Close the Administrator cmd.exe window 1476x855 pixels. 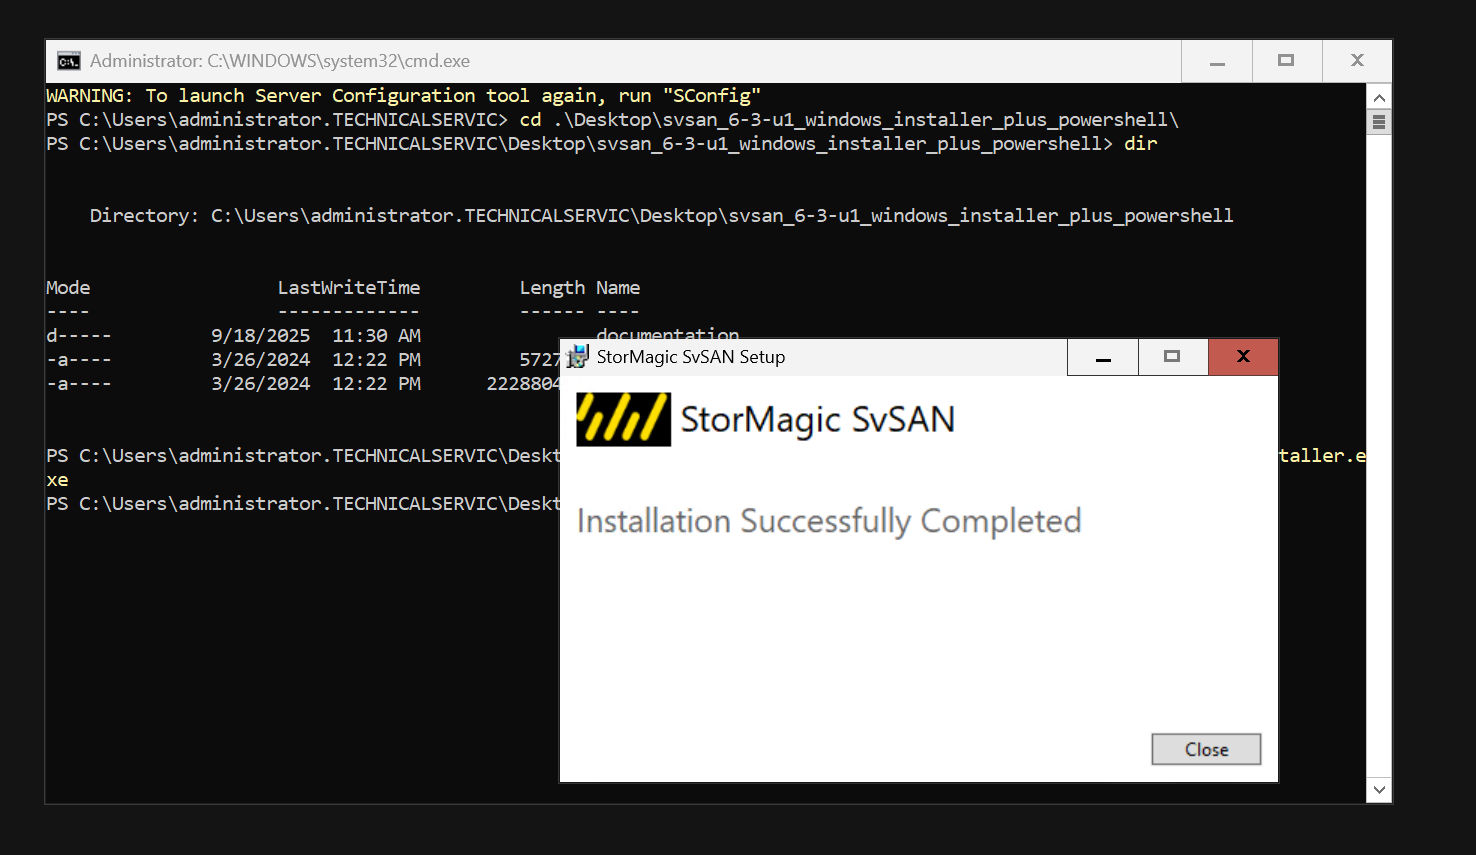[1357, 61]
